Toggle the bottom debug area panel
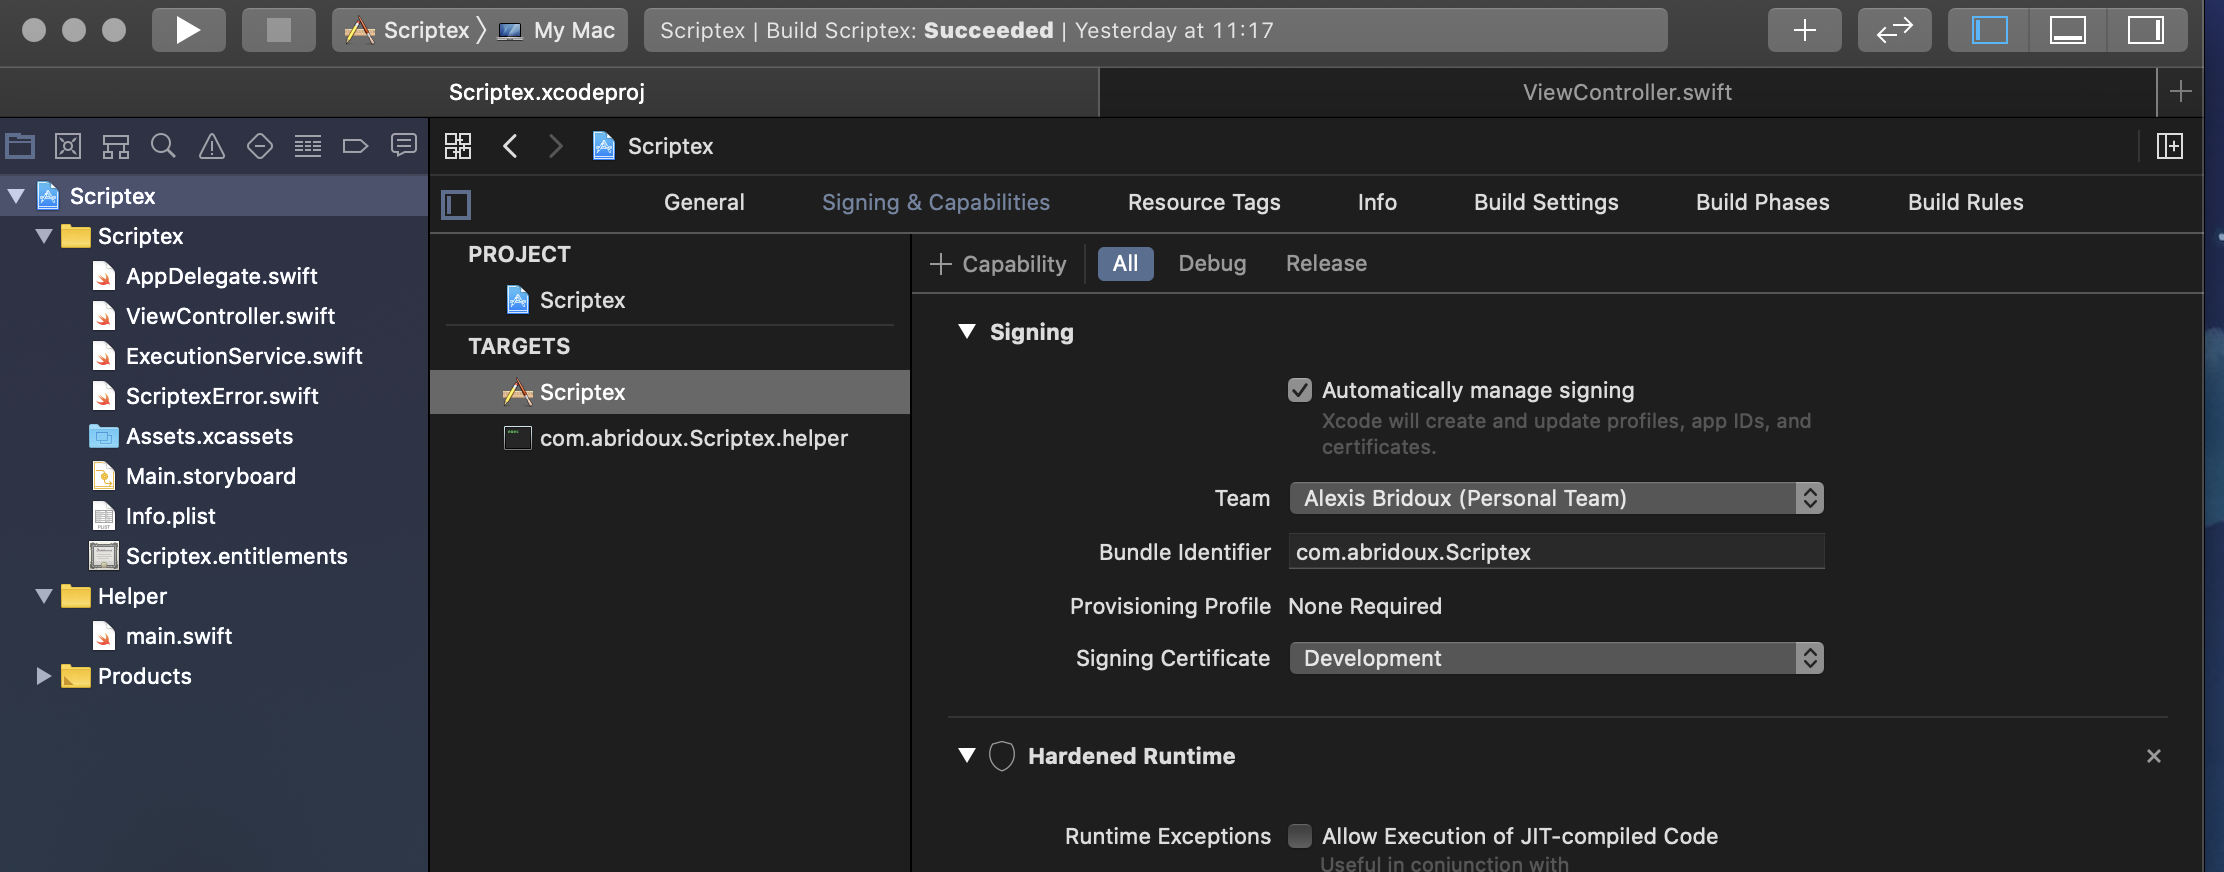2224x872 pixels. point(2067,30)
